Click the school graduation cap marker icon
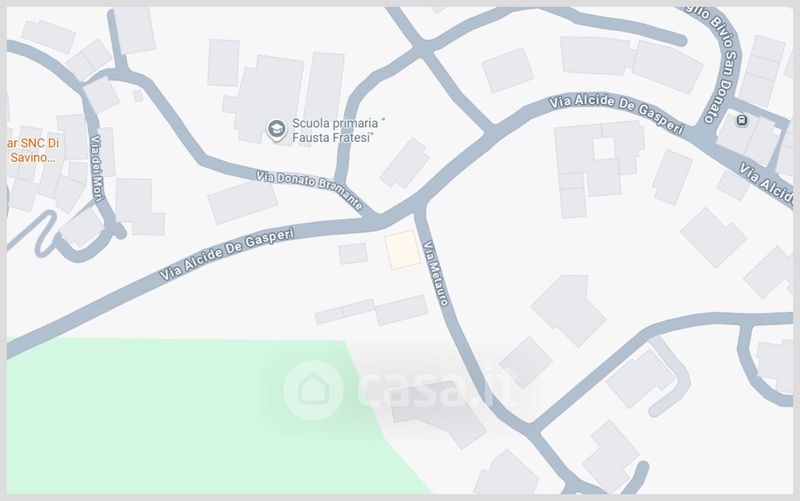This screenshot has height=501, width=800. tap(276, 130)
